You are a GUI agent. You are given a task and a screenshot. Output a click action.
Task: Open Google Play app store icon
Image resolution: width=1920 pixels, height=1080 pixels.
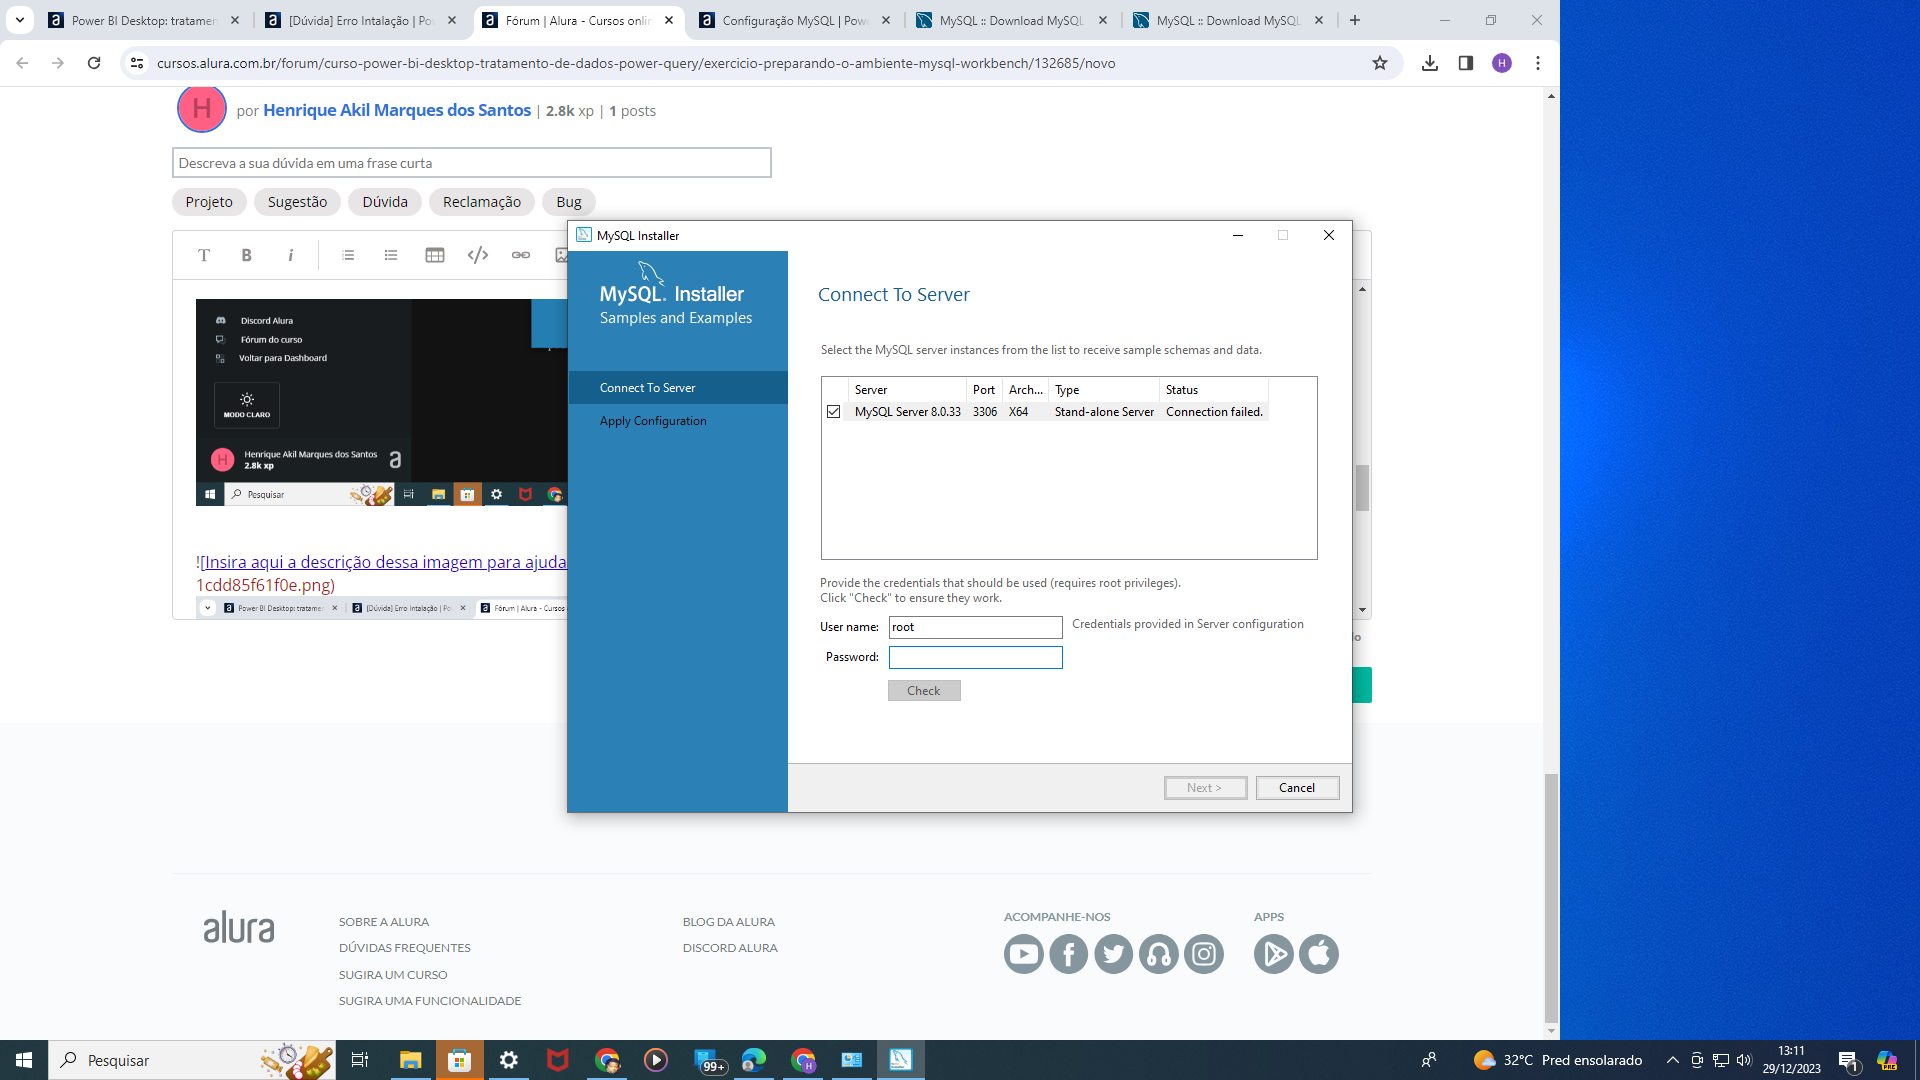[x=1274, y=954]
